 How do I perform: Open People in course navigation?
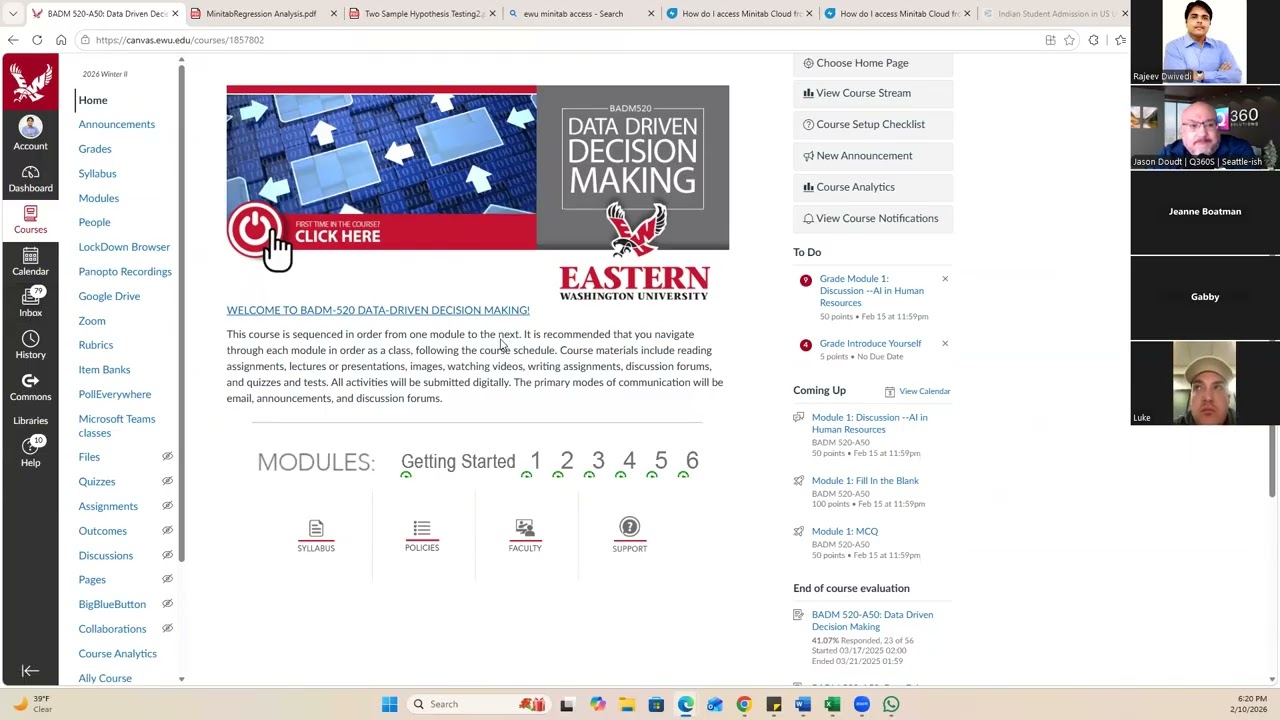[95, 222]
